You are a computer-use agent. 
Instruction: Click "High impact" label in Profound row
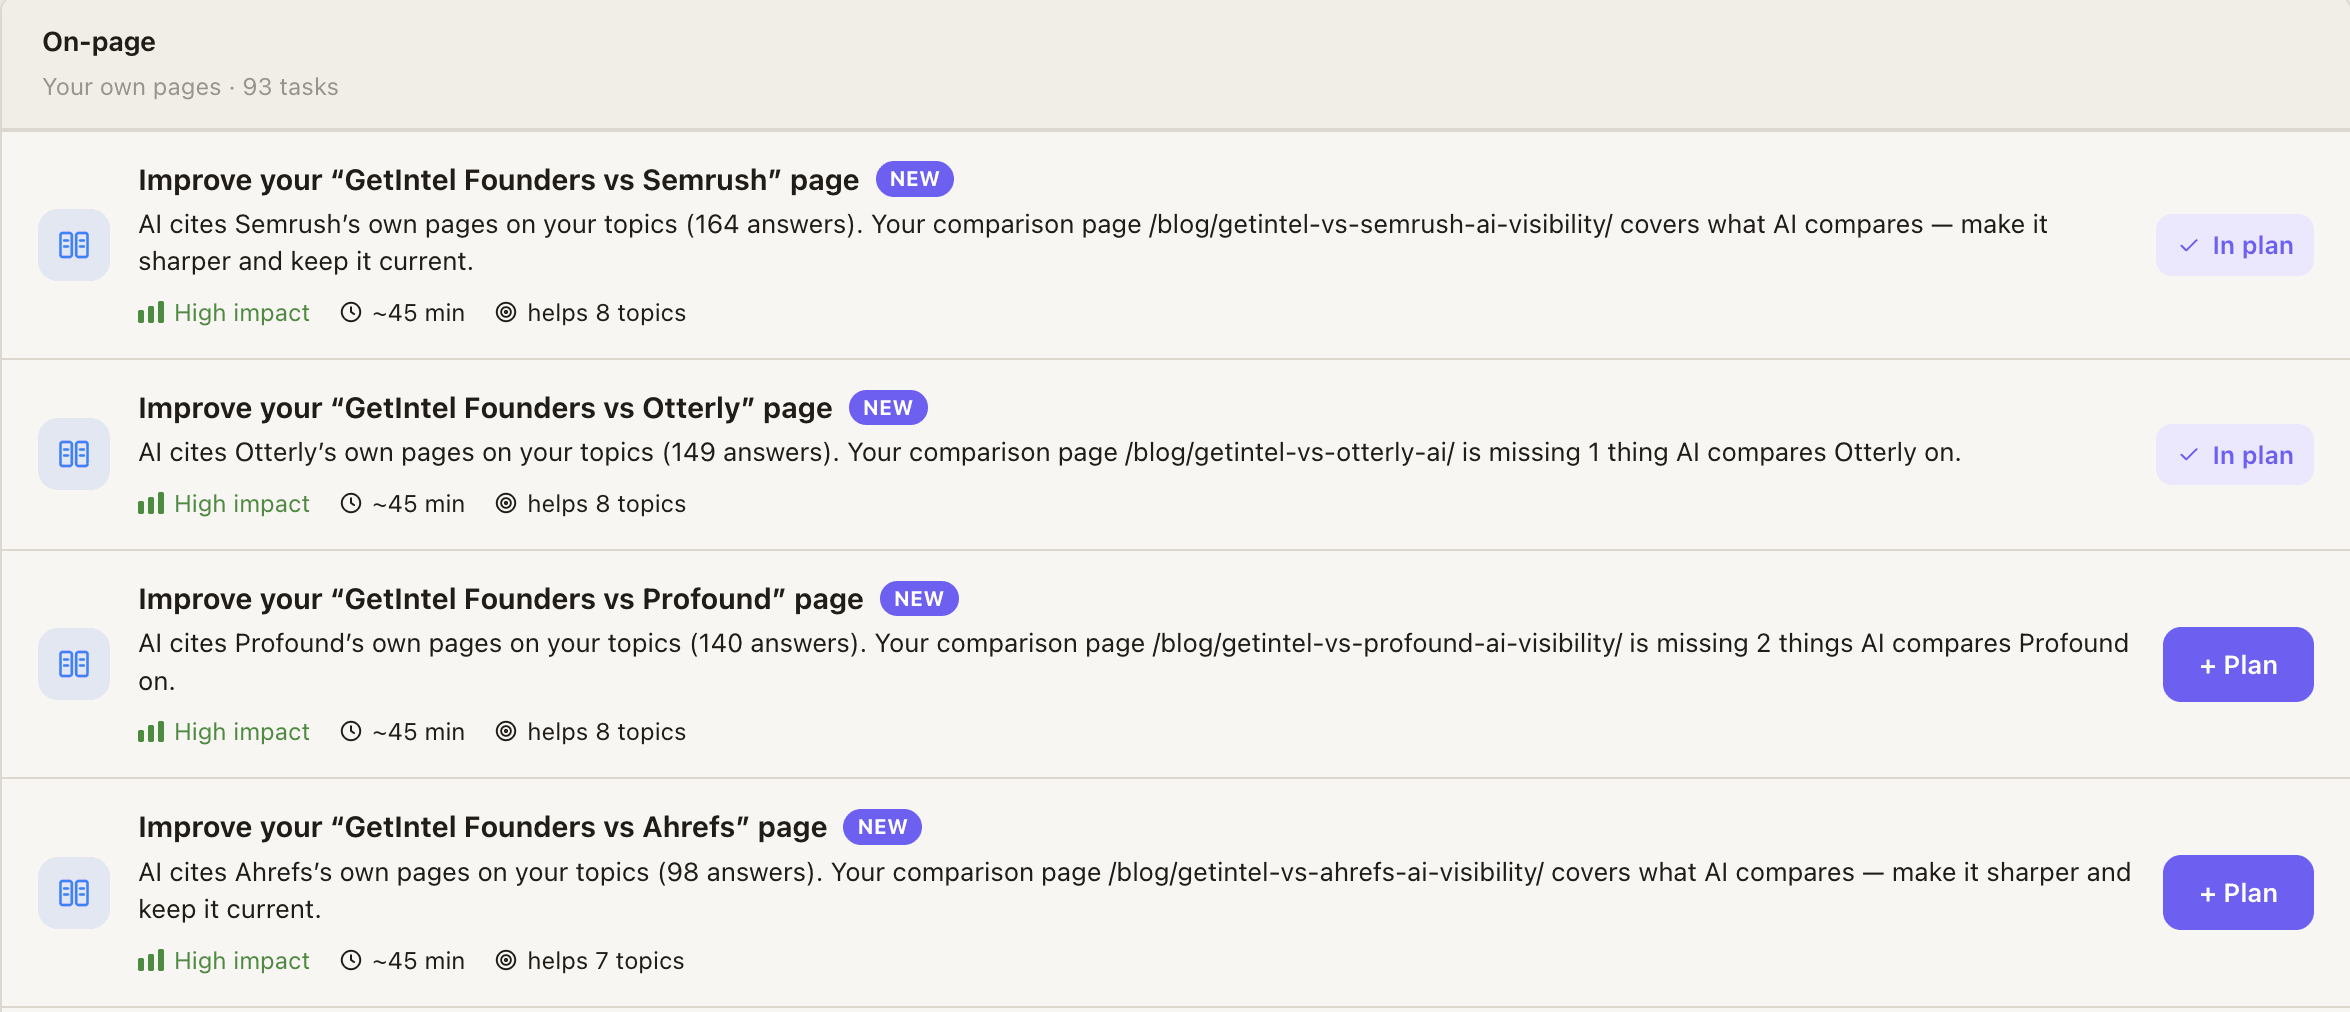242,732
